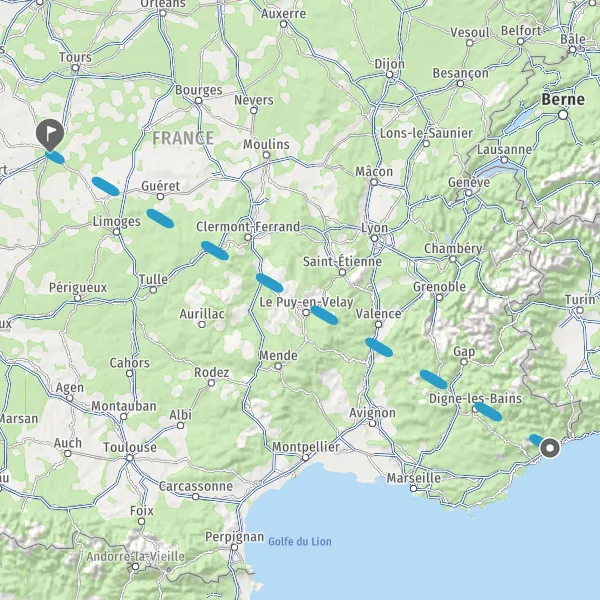Click the Dijon city marker dot
This screenshot has width=600, height=600.
(390, 75)
